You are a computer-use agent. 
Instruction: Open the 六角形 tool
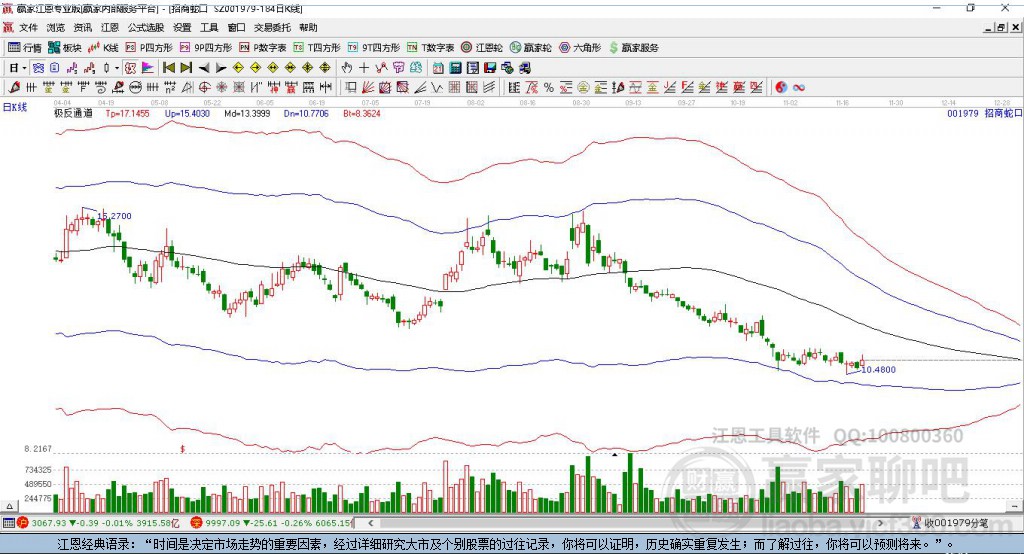(580, 48)
